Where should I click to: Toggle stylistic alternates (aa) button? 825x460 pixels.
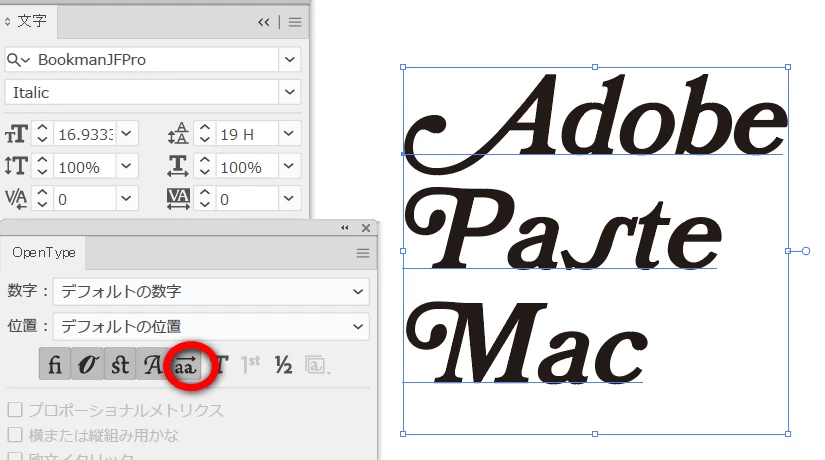tap(185, 364)
